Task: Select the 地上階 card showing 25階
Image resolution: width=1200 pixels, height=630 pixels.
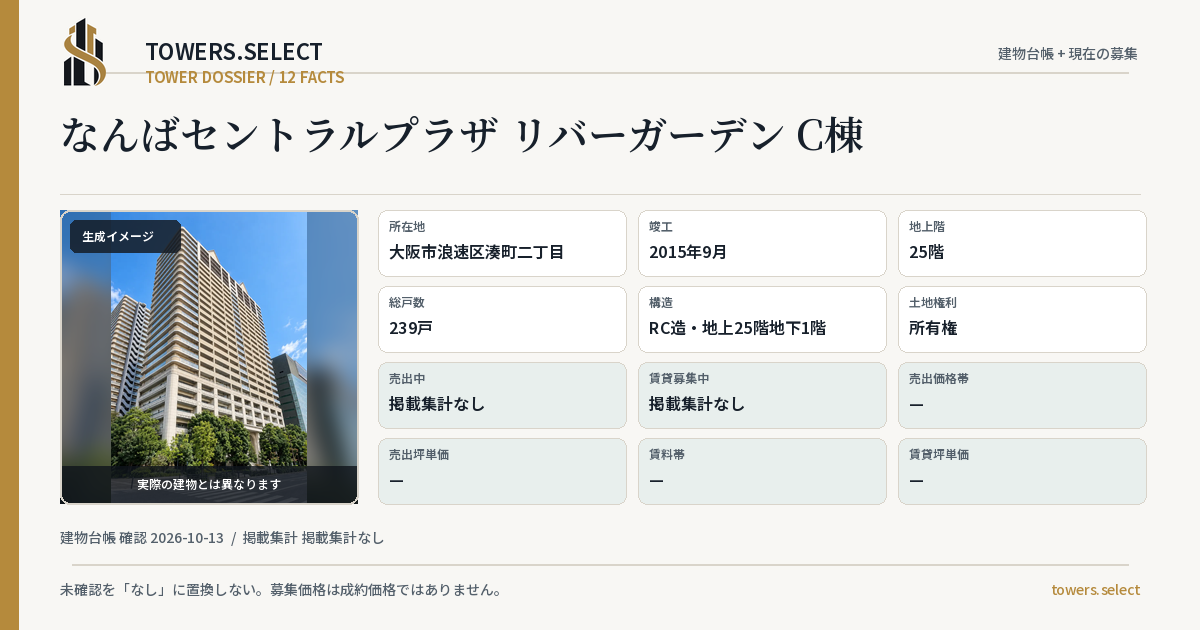Action: [x=1022, y=243]
